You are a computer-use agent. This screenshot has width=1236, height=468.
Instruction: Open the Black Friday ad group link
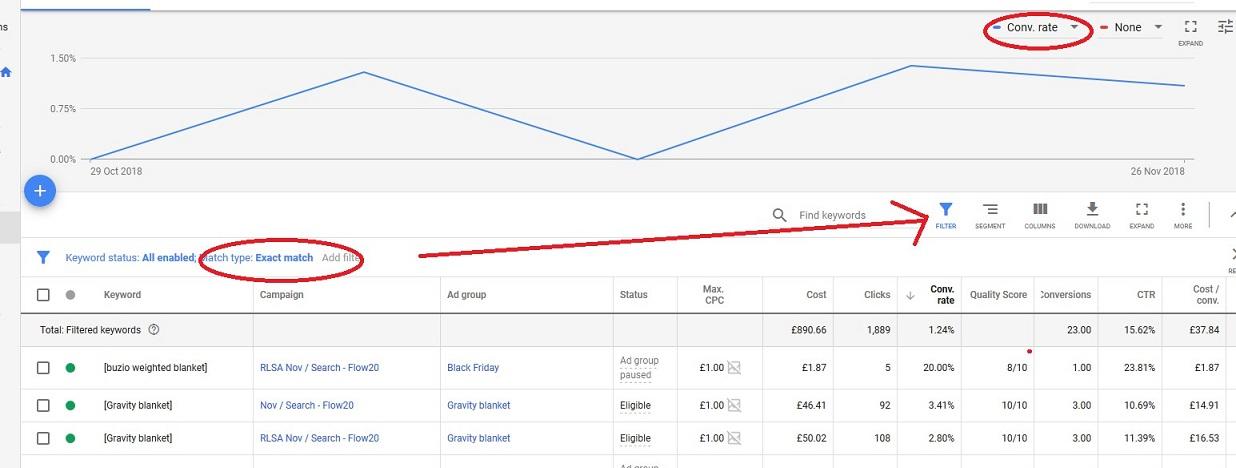(473, 368)
